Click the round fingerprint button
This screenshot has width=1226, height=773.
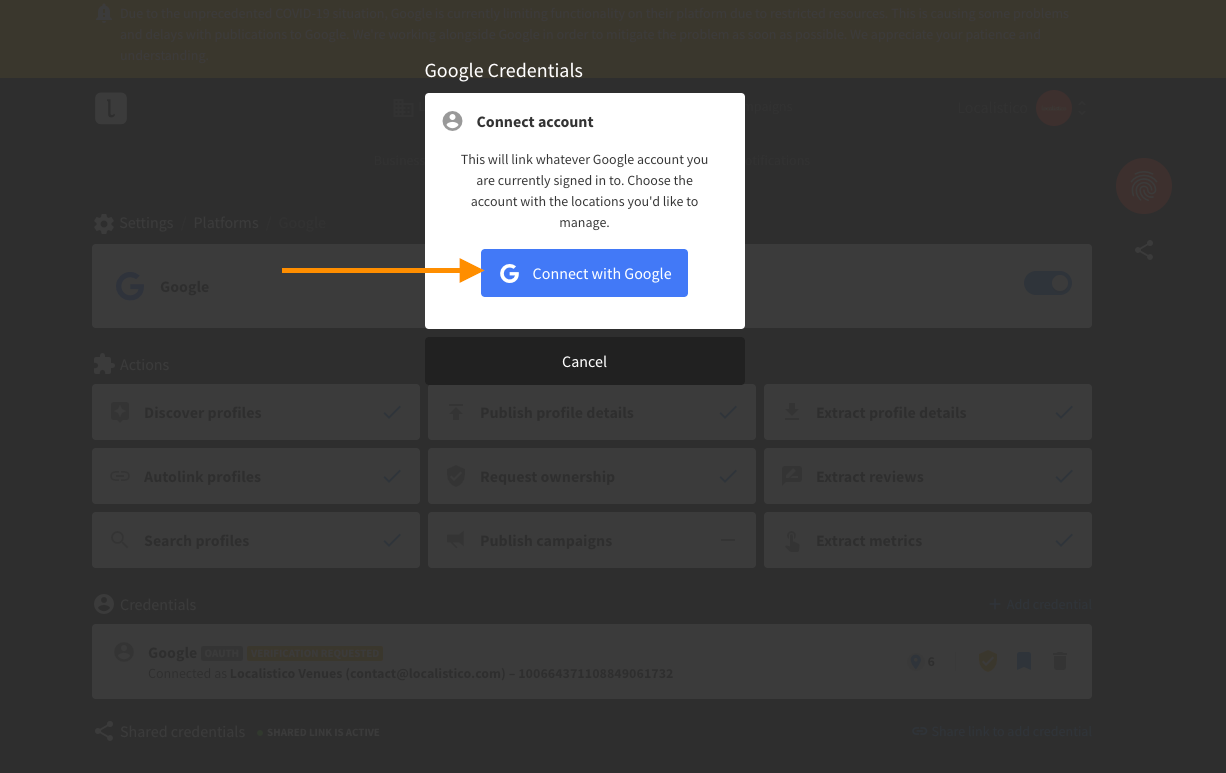1144,186
